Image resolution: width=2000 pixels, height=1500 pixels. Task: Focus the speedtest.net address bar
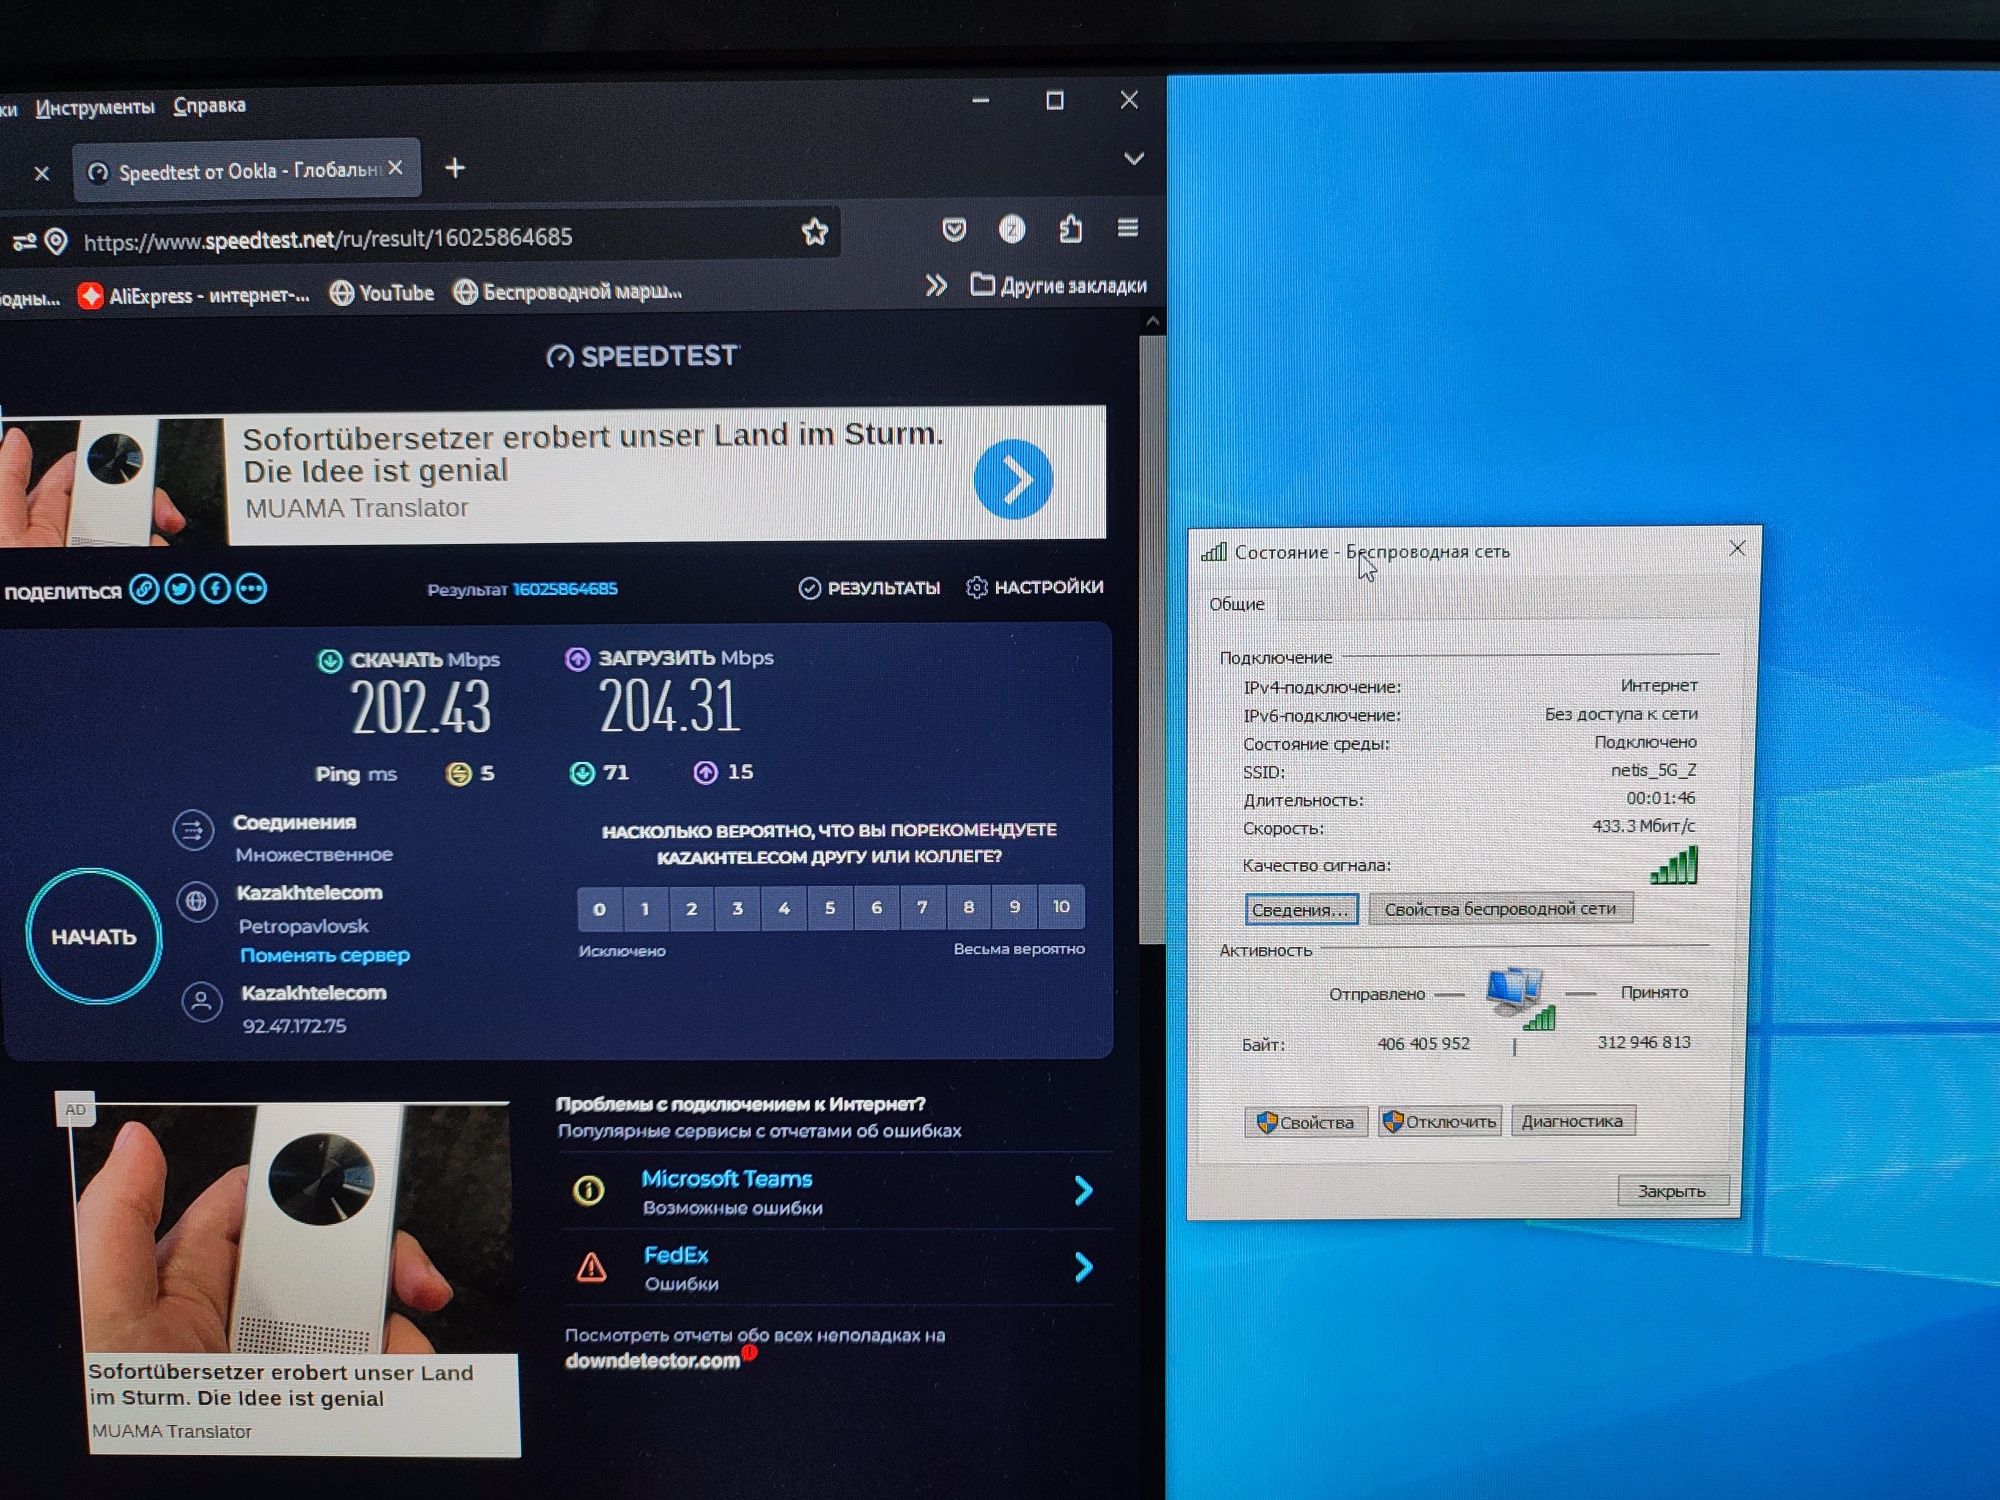[x=420, y=239]
